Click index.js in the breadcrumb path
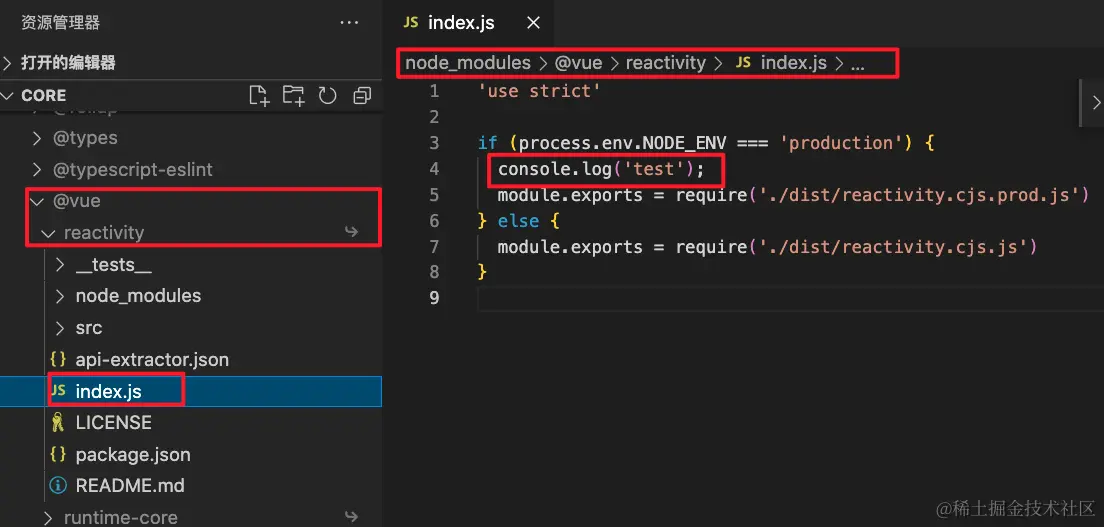The image size is (1104, 527). pyautogui.click(x=794, y=63)
